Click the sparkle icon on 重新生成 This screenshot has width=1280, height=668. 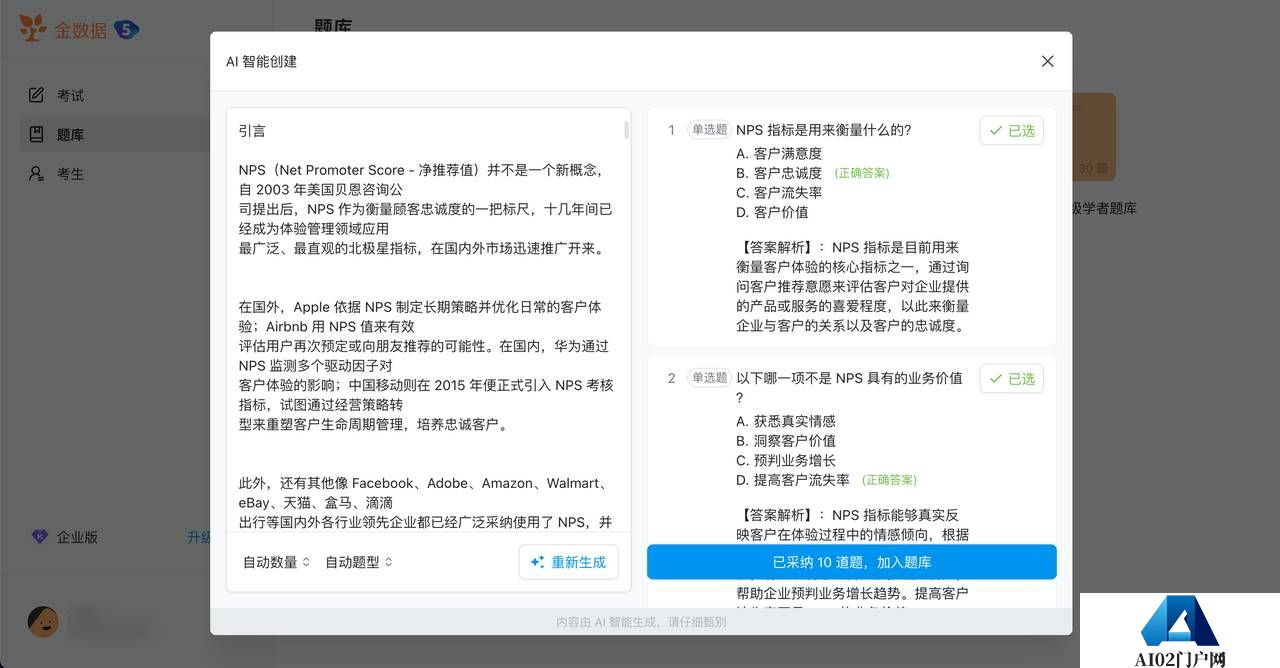pyautogui.click(x=538, y=562)
